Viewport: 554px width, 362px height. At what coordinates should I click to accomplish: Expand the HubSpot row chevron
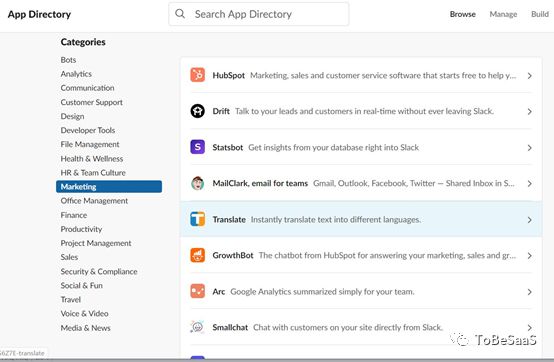pyautogui.click(x=529, y=76)
